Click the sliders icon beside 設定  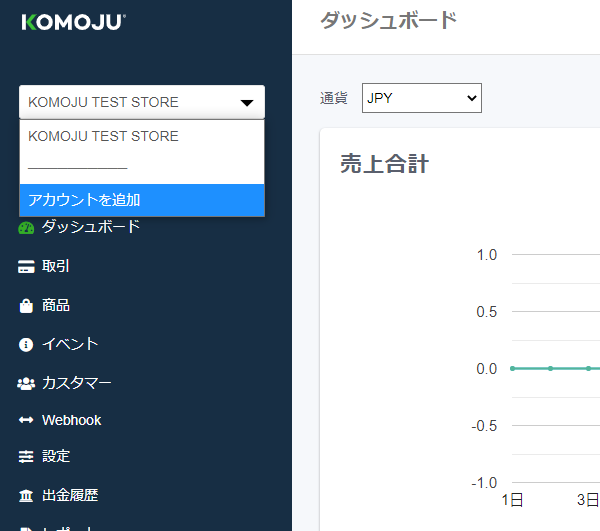pyautogui.click(x=26, y=456)
